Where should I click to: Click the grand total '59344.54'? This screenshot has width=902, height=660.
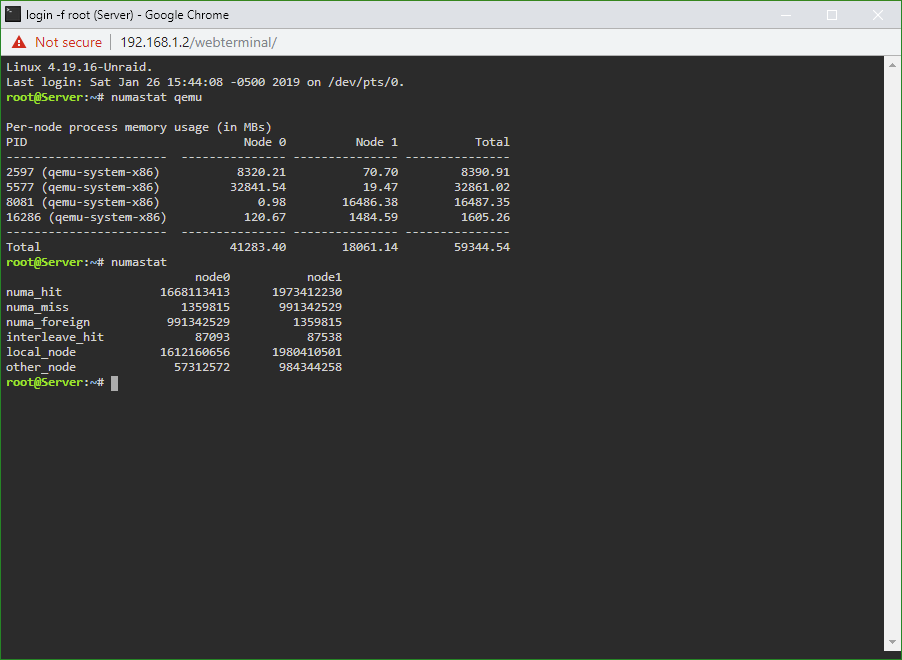482,247
